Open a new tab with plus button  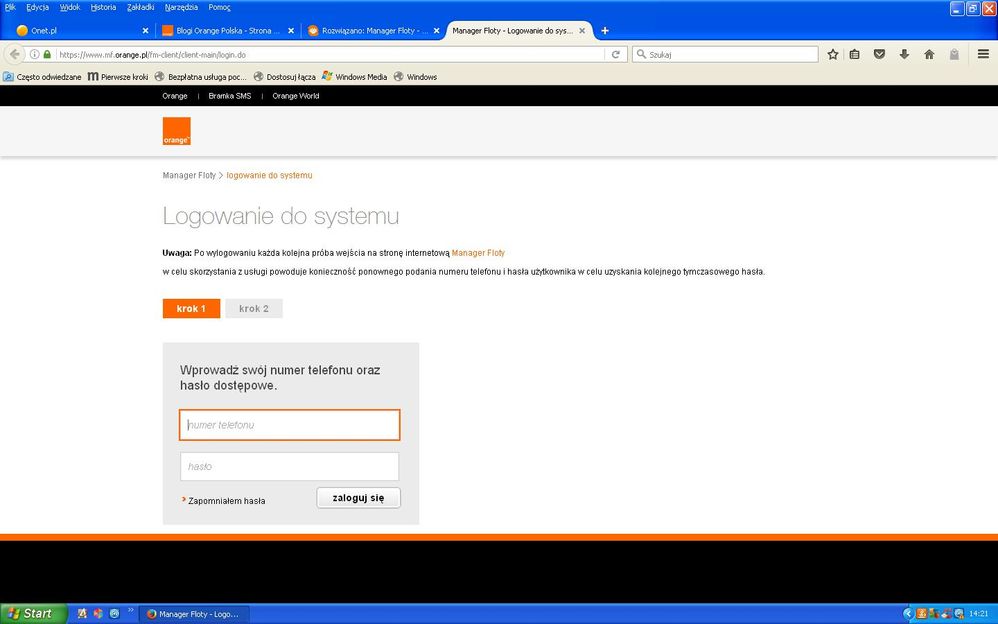click(605, 30)
